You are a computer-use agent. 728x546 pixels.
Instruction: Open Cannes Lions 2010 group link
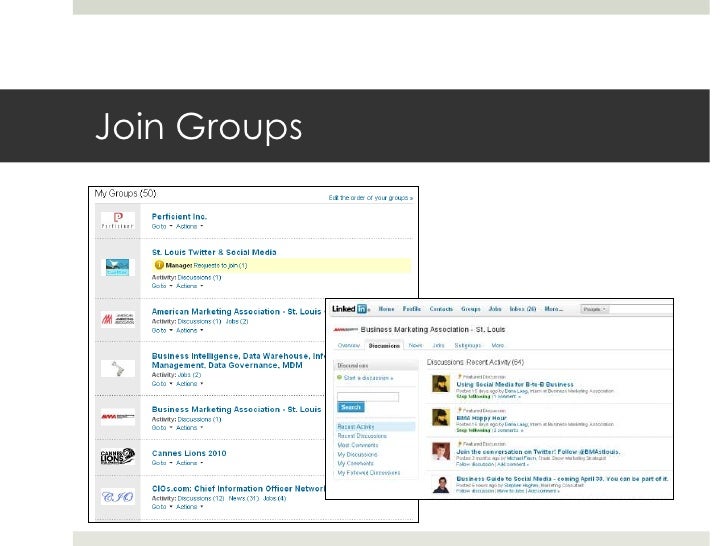click(189, 453)
